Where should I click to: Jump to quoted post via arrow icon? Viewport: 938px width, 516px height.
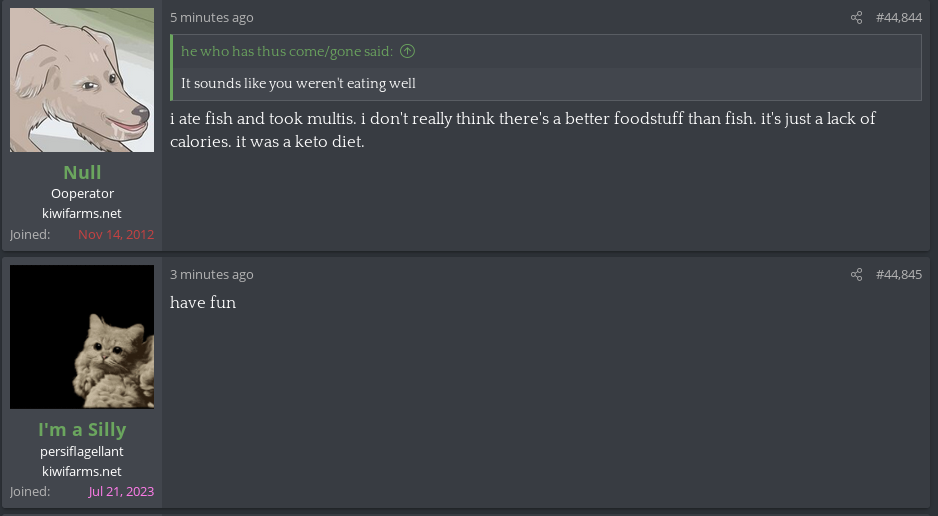(408, 52)
